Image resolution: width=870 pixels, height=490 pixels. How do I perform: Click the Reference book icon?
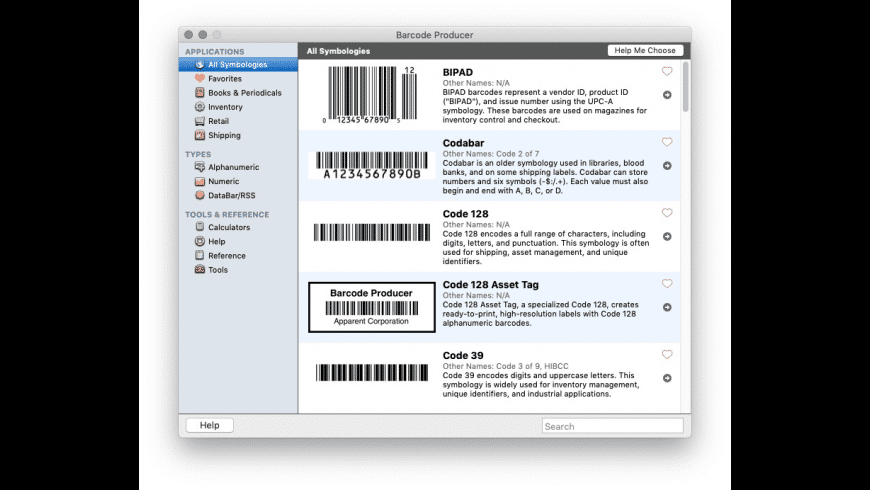coord(200,255)
